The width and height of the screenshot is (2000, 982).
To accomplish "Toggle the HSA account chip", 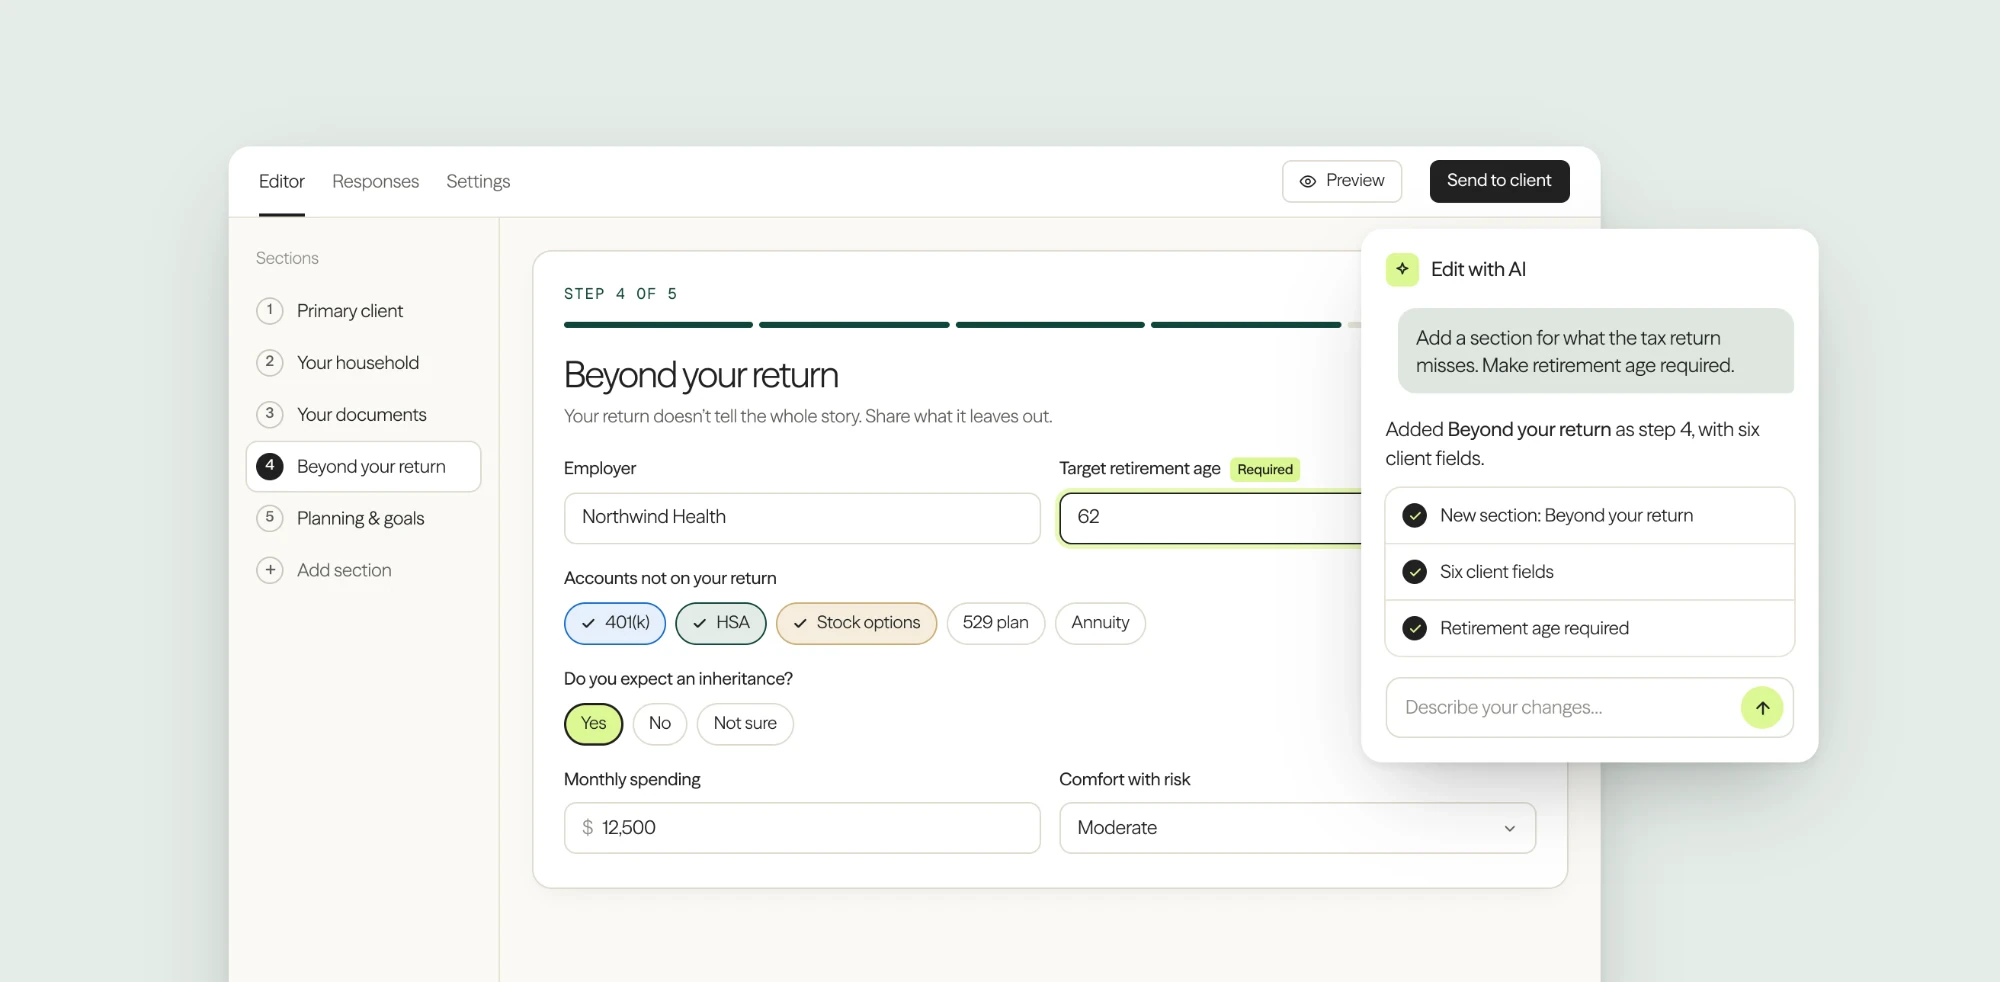I will click(x=720, y=623).
